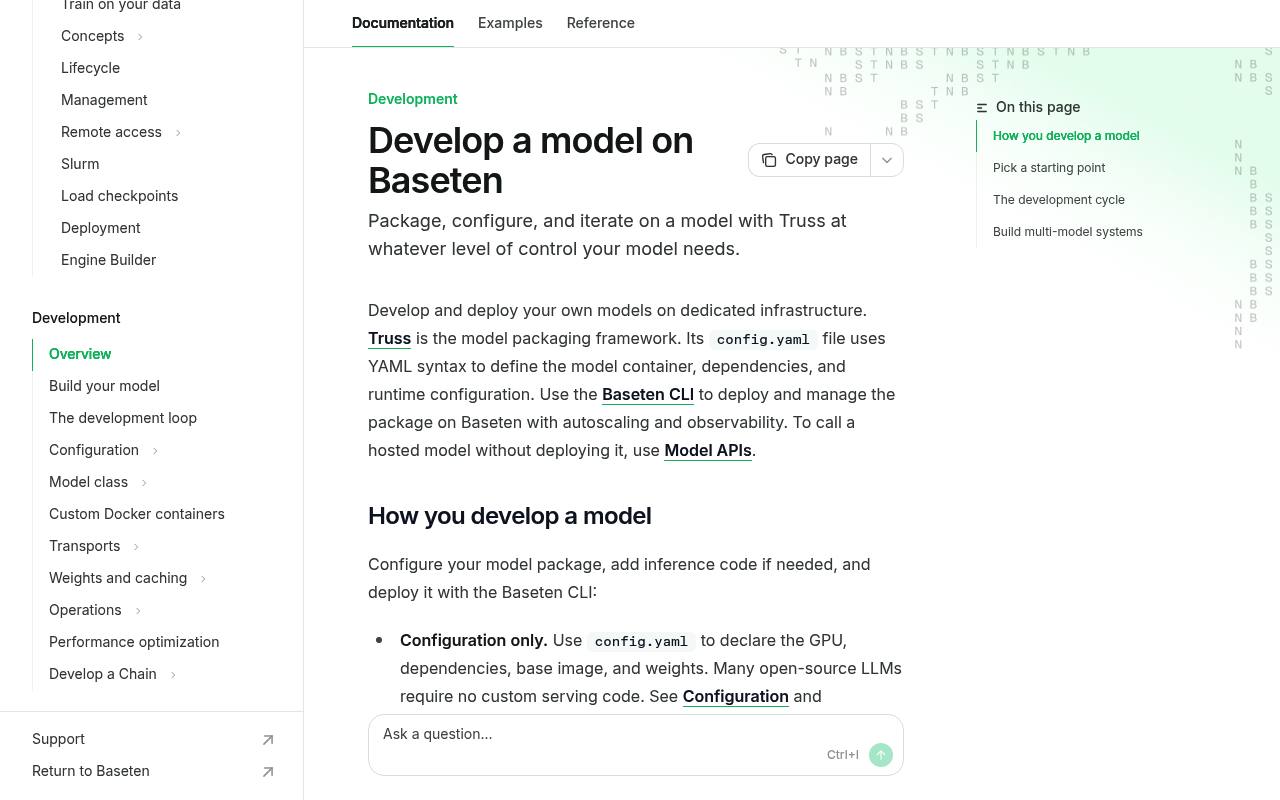Submit question with the green send arrow
Viewport: 1280px width, 800px height.
coord(881,755)
